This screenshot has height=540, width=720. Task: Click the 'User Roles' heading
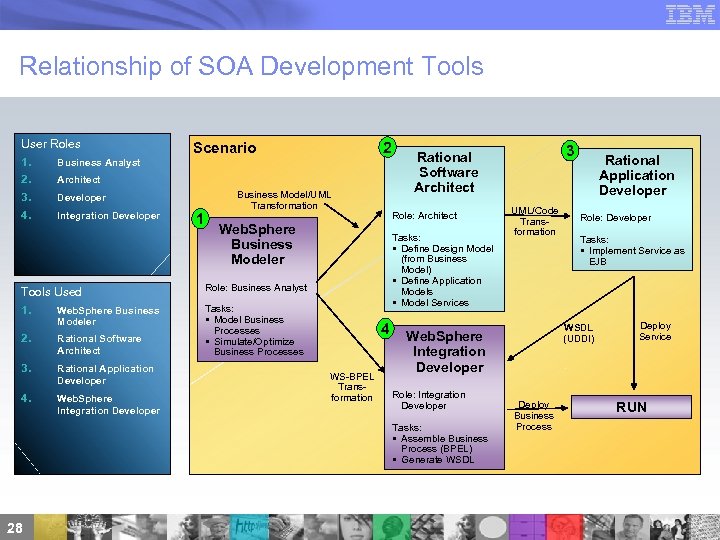51,144
